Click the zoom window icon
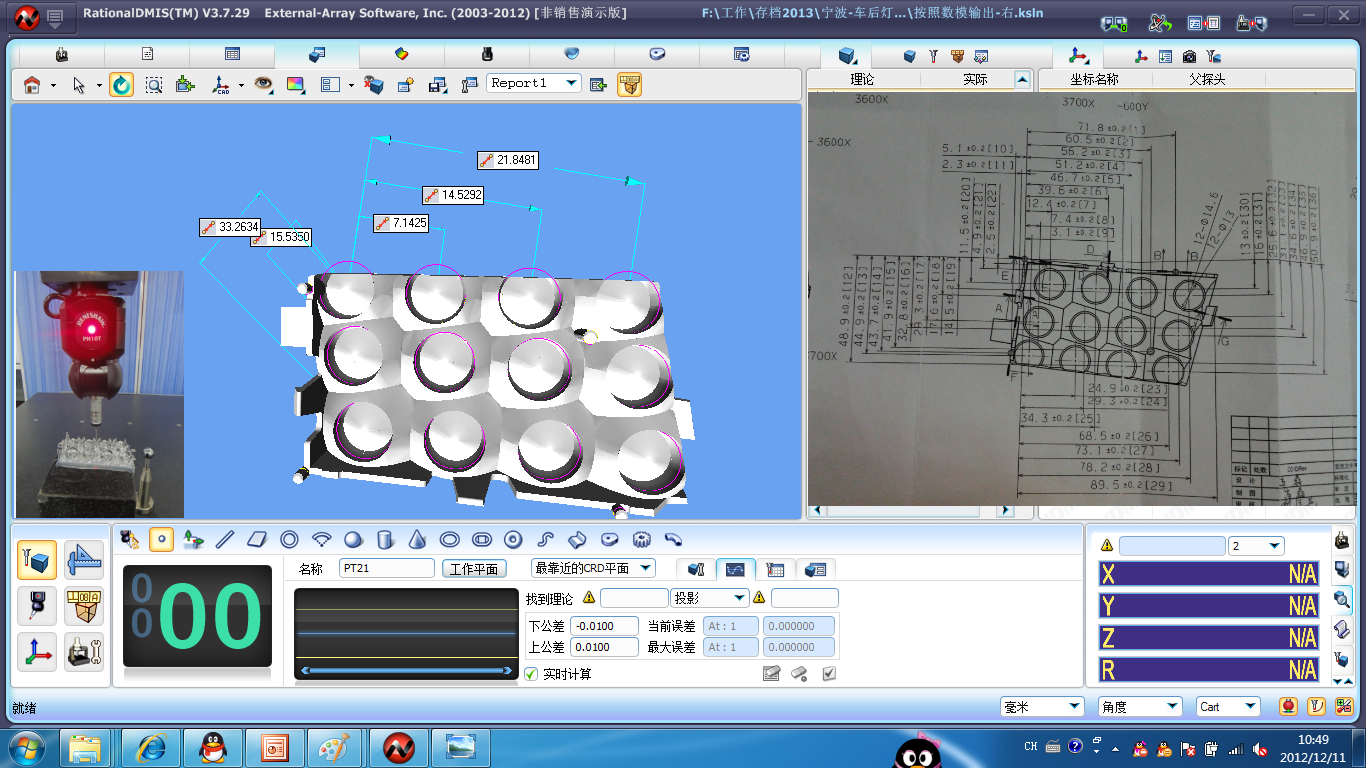1366x768 pixels. (x=153, y=85)
